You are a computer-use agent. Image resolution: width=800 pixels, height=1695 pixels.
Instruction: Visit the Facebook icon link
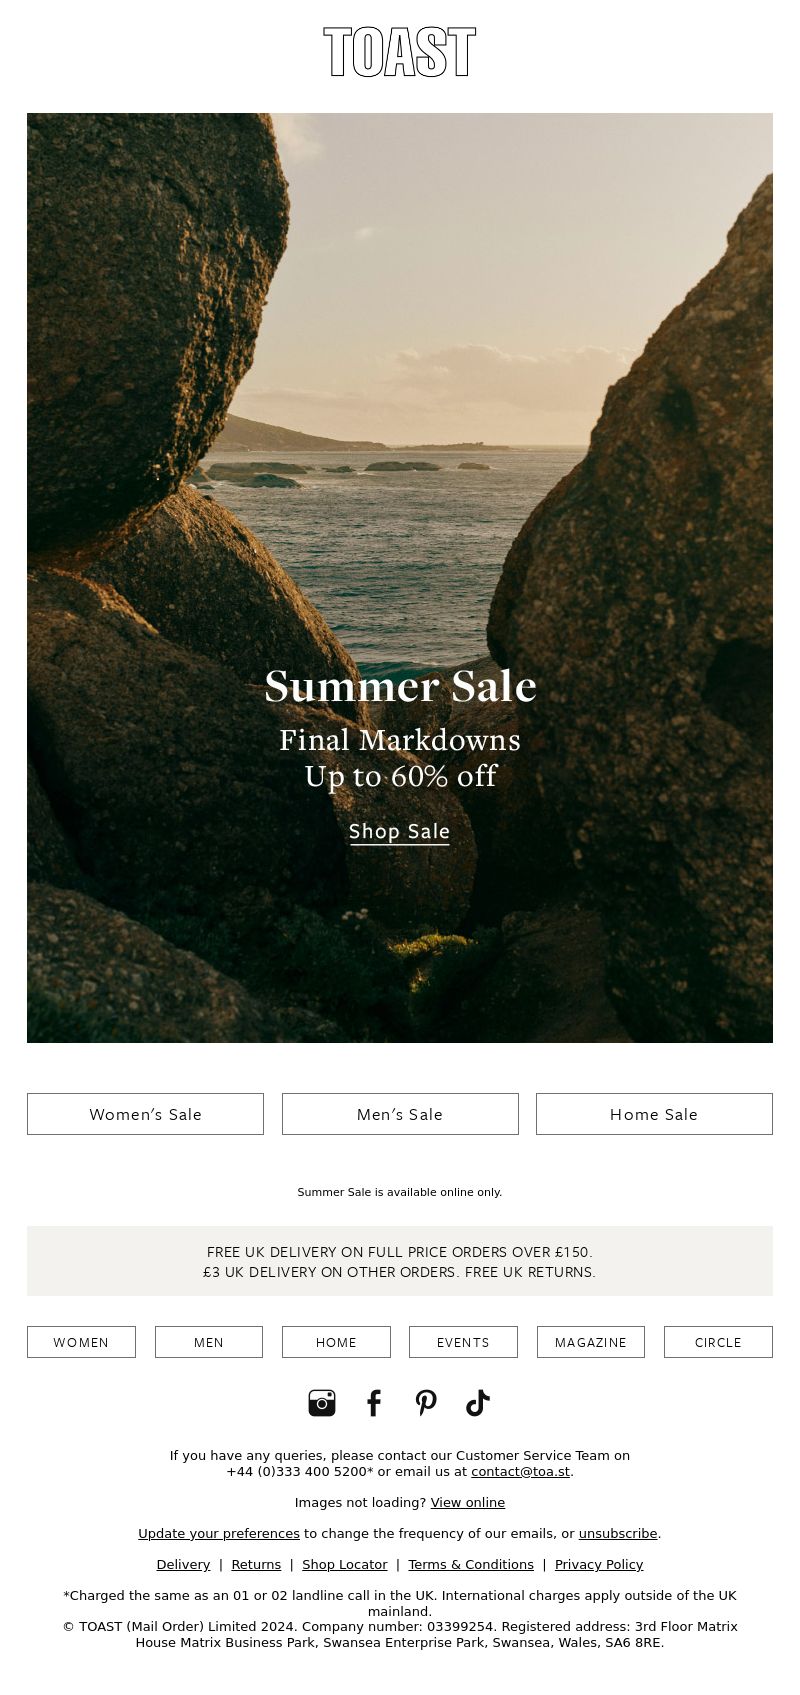(374, 1403)
